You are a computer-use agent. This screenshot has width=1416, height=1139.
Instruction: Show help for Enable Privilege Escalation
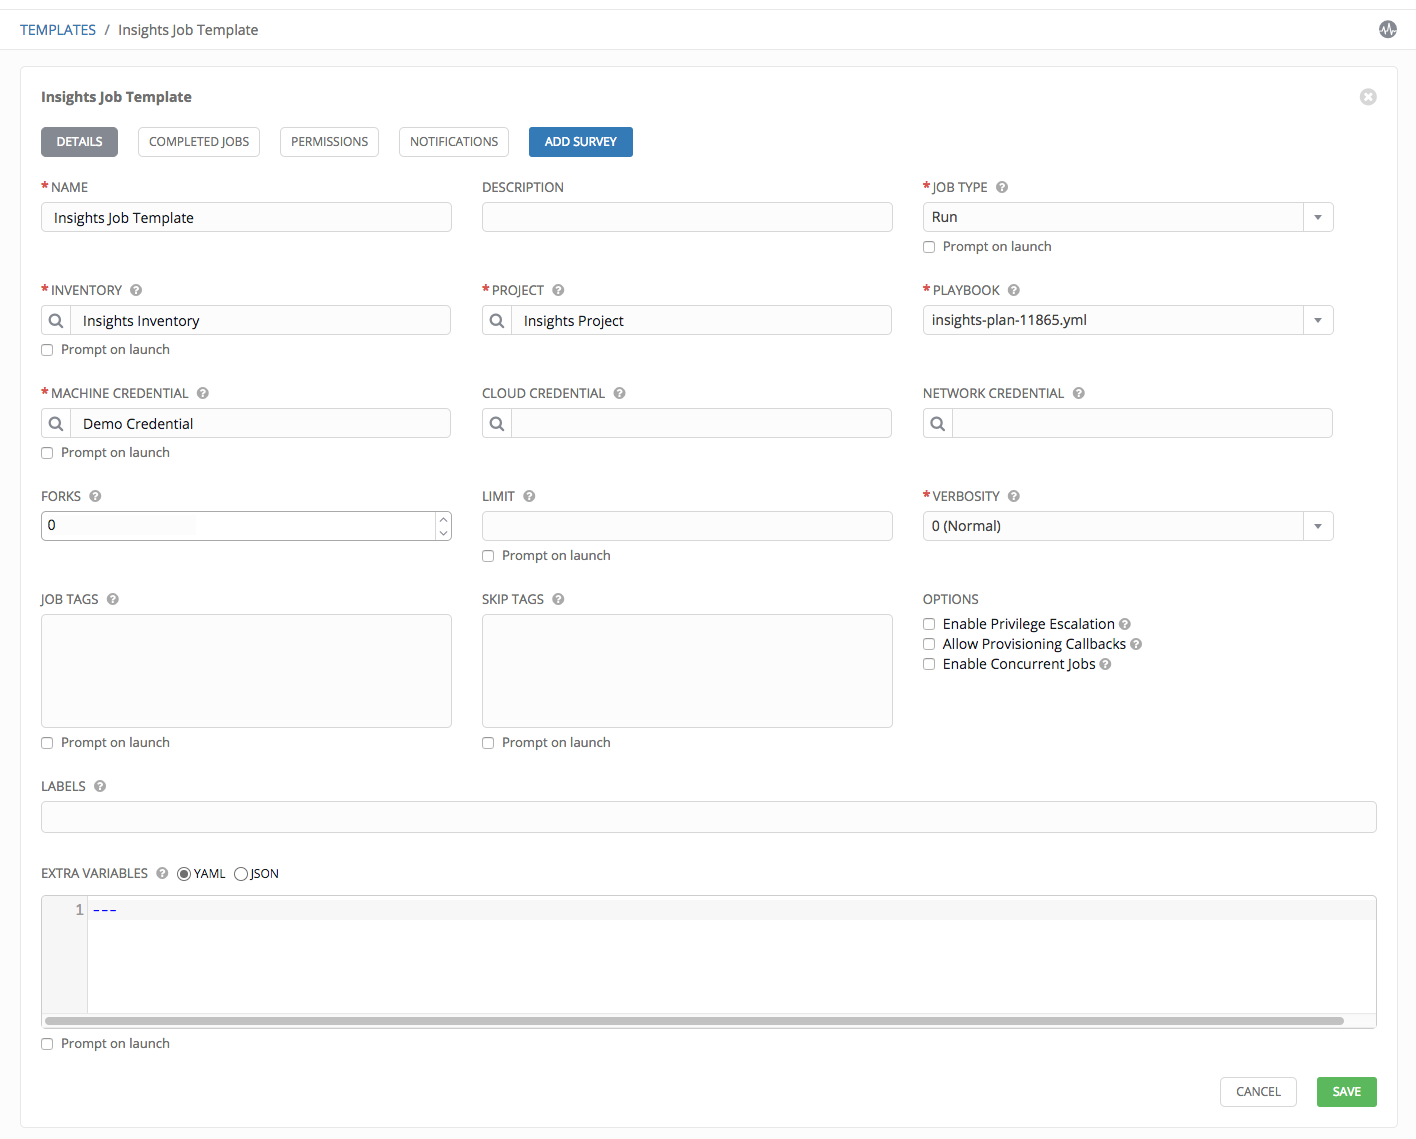tap(1125, 624)
